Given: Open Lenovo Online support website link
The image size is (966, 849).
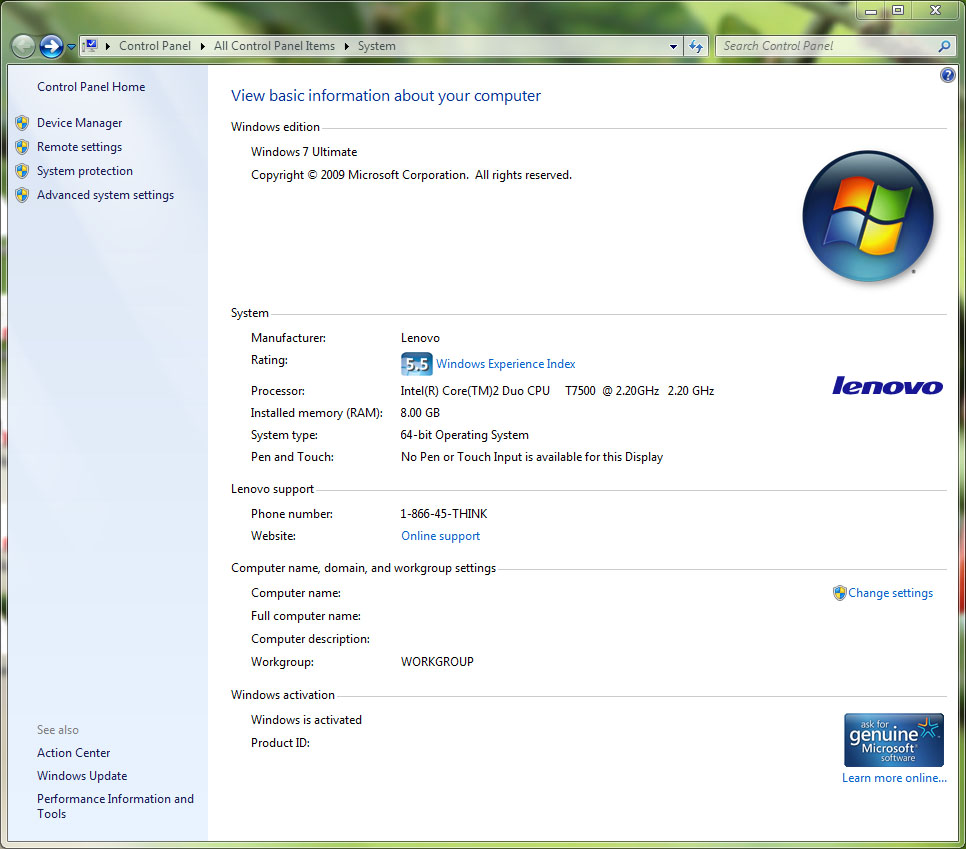Looking at the screenshot, I should [x=440, y=536].
